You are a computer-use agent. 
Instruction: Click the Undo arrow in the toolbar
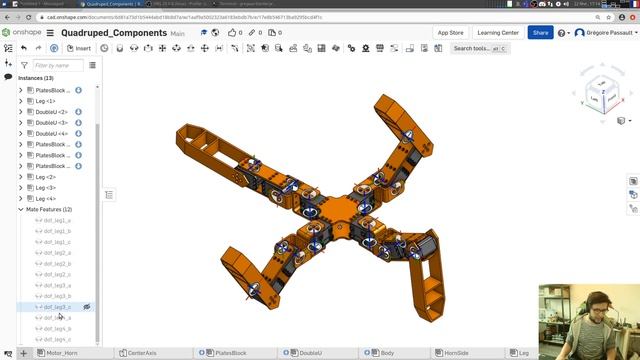24,48
